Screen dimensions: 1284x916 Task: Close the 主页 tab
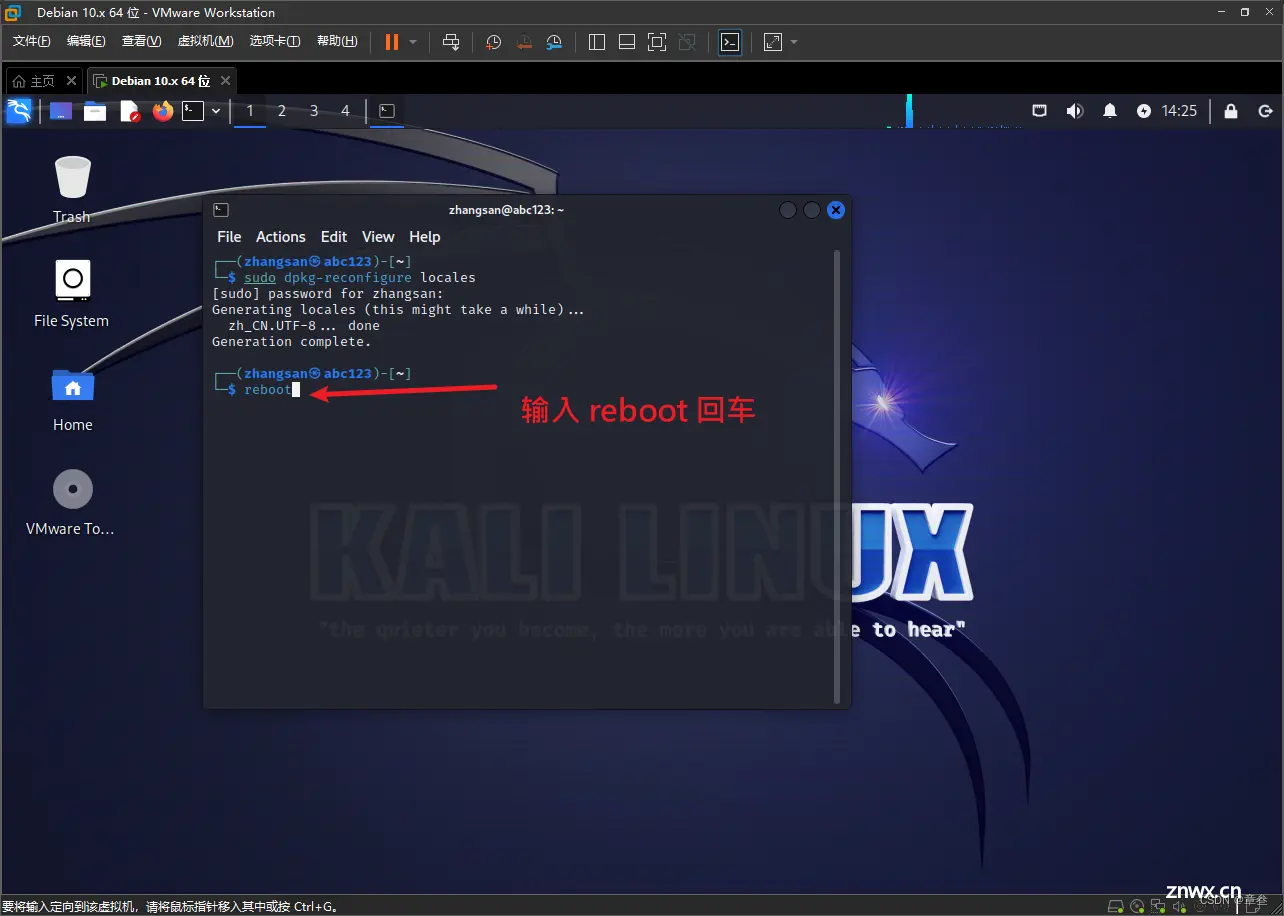pos(71,81)
